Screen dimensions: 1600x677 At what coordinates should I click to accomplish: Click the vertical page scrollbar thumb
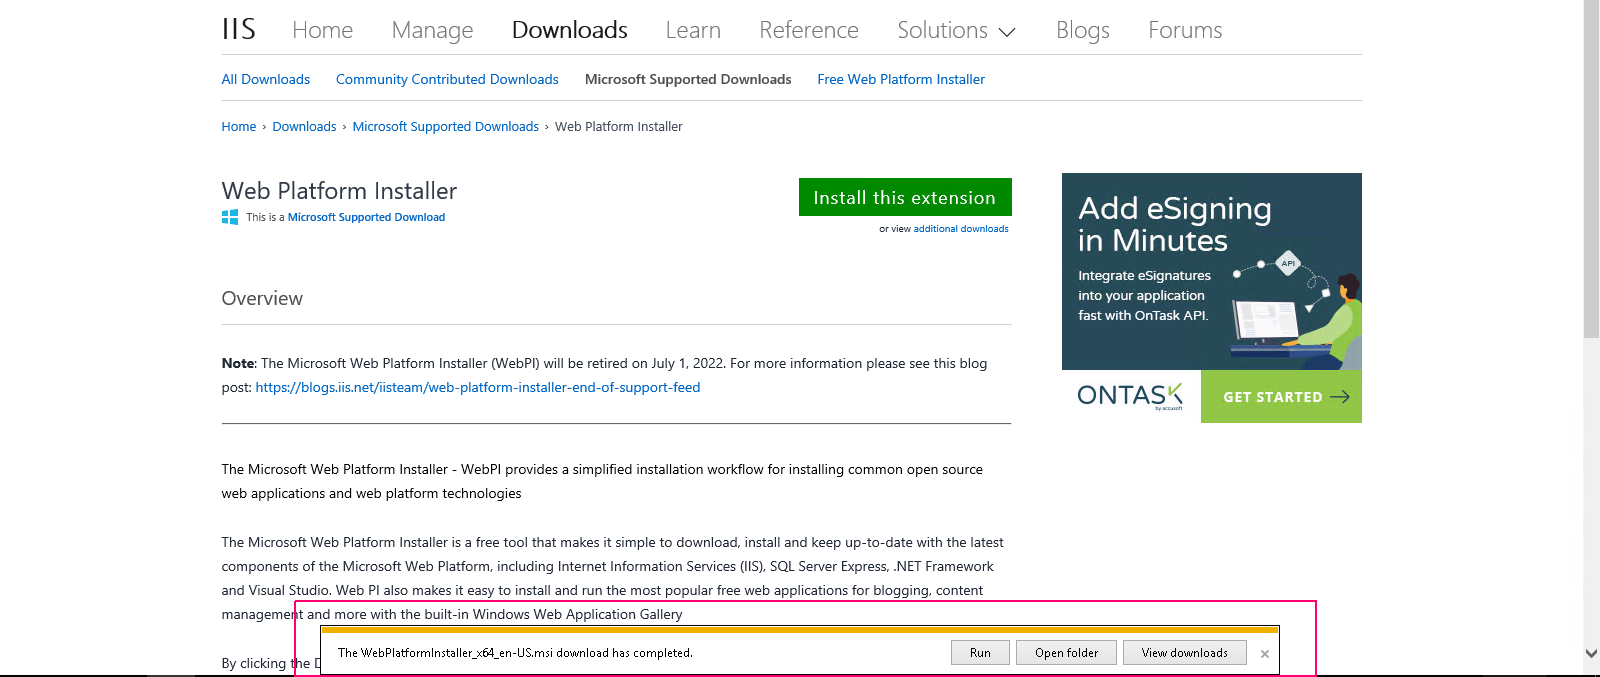[x=1591, y=168]
